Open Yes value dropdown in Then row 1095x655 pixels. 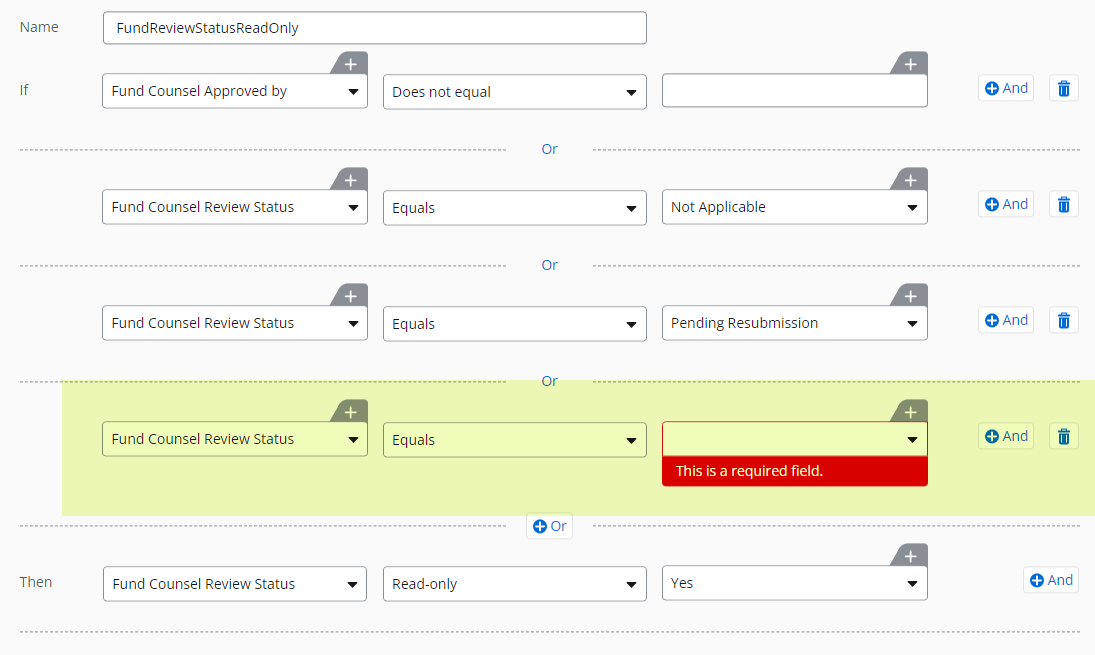click(795, 583)
